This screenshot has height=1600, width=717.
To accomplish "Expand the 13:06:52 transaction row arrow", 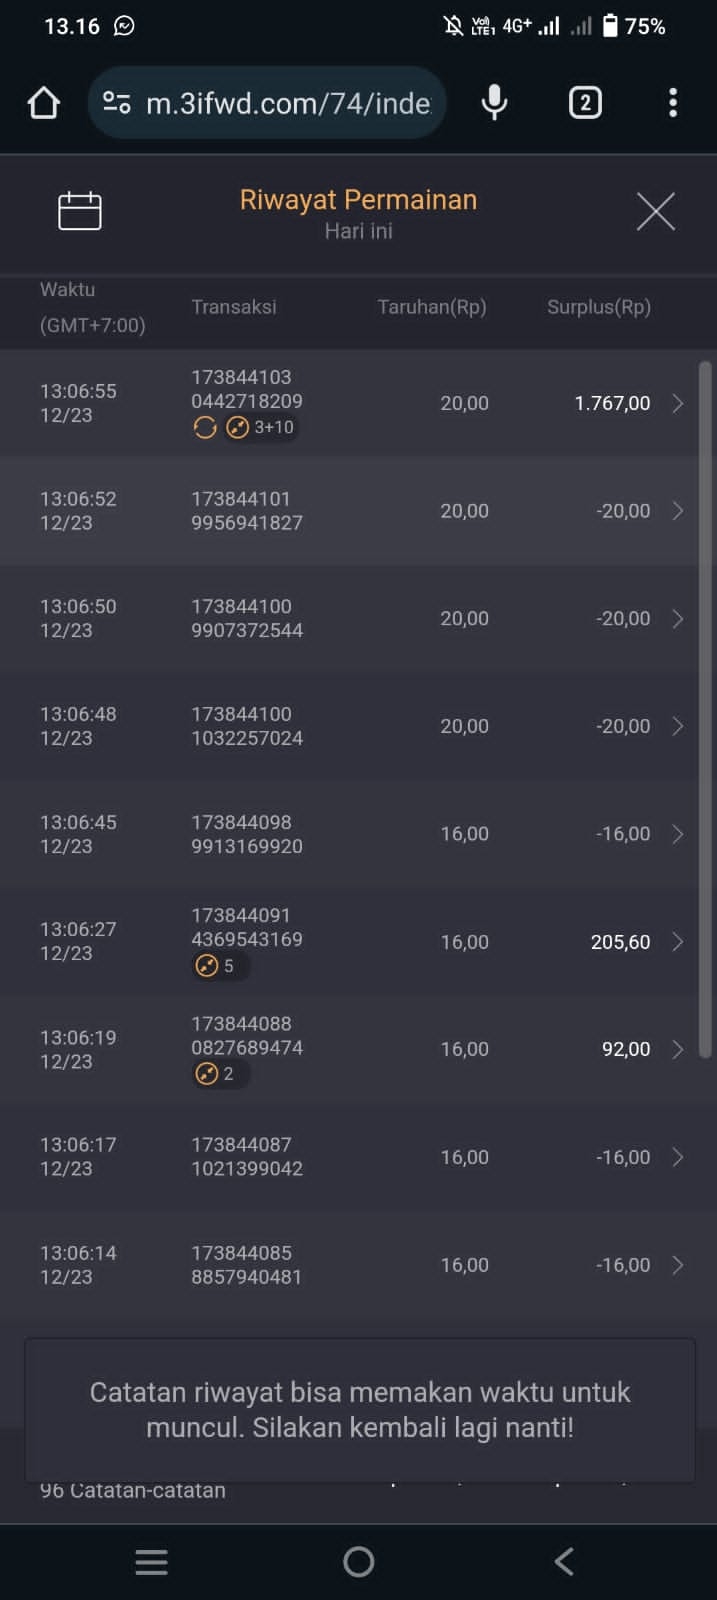I will pyautogui.click(x=678, y=511).
